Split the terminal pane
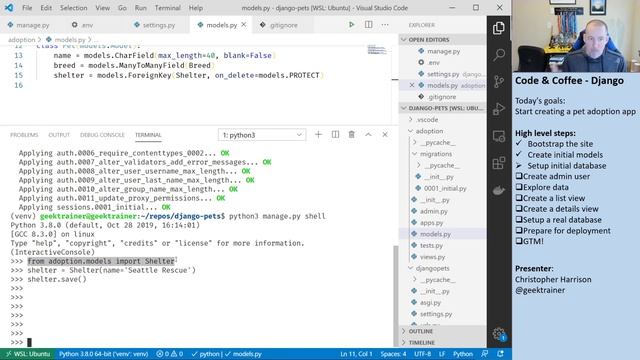 [335, 135]
